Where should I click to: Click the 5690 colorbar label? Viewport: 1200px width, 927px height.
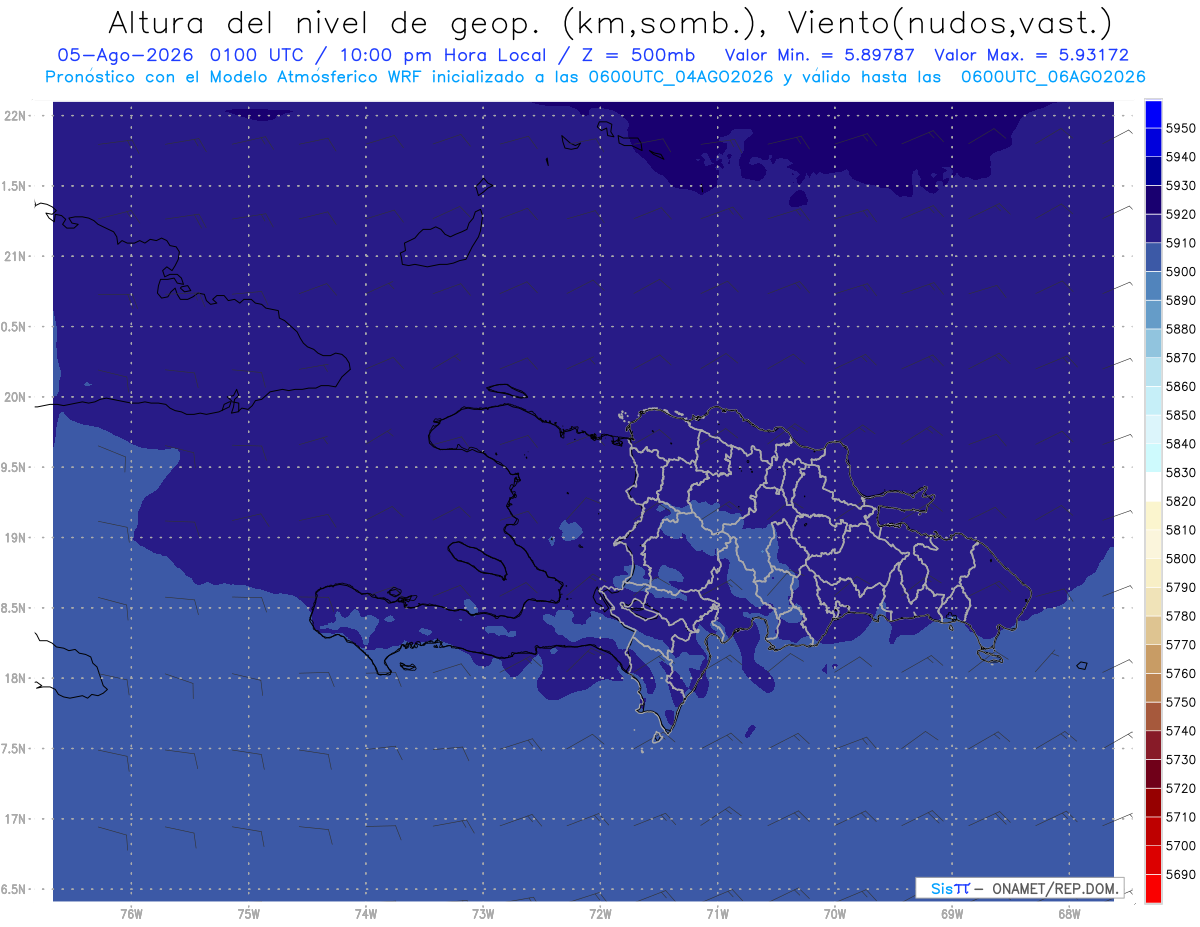pos(1180,874)
